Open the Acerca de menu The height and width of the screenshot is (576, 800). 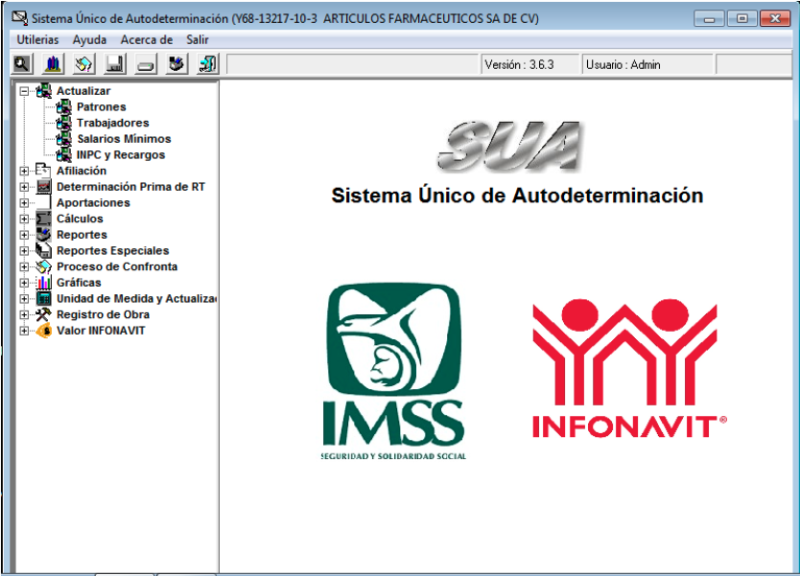[146, 40]
